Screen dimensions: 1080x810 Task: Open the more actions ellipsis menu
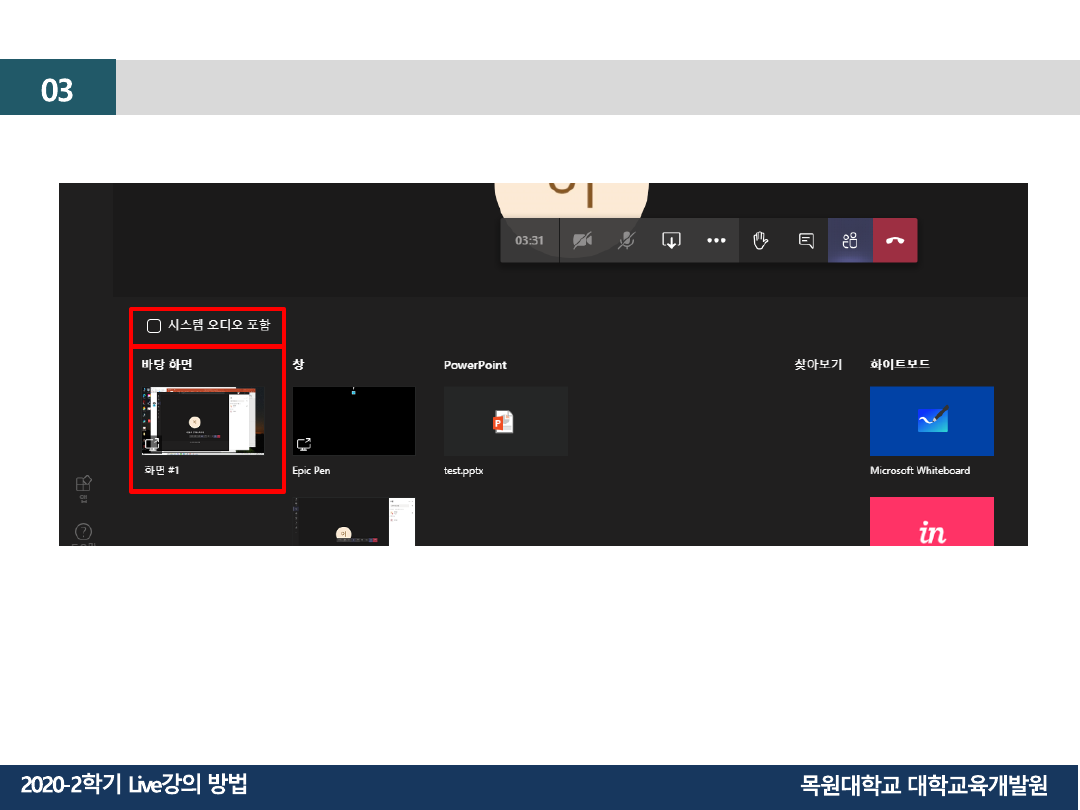[716, 240]
